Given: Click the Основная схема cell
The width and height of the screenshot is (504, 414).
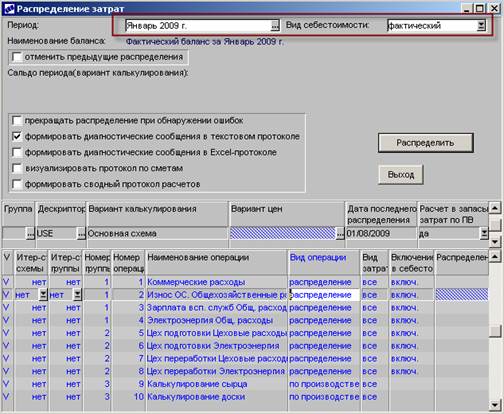Looking at the screenshot, I should [x=158, y=234].
